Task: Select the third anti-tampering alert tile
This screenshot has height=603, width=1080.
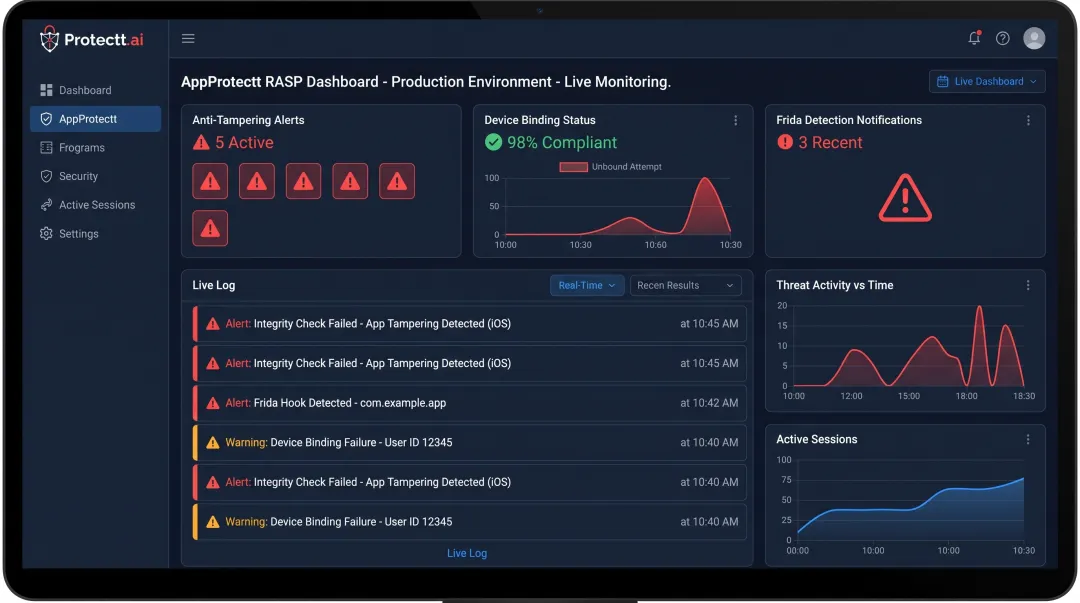Action: click(x=303, y=181)
